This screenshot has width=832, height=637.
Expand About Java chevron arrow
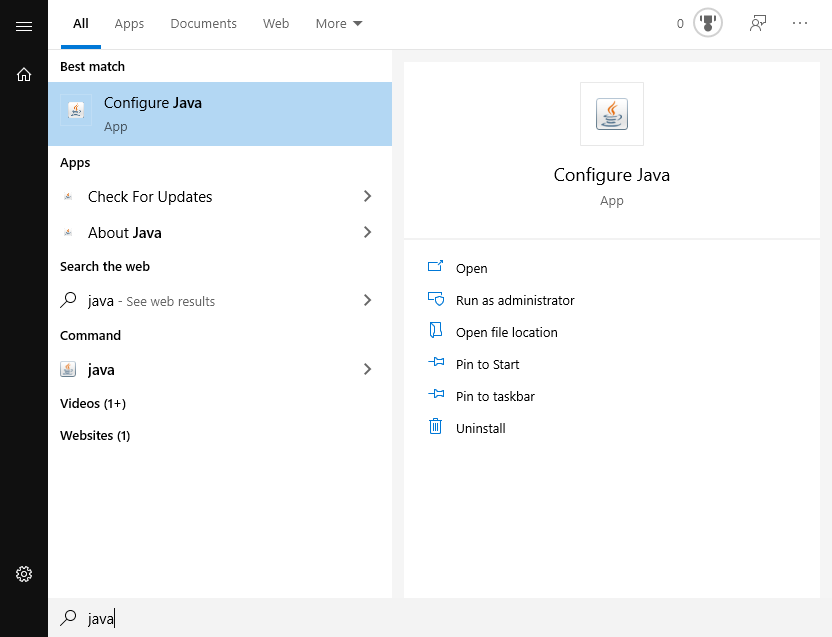[x=367, y=233]
